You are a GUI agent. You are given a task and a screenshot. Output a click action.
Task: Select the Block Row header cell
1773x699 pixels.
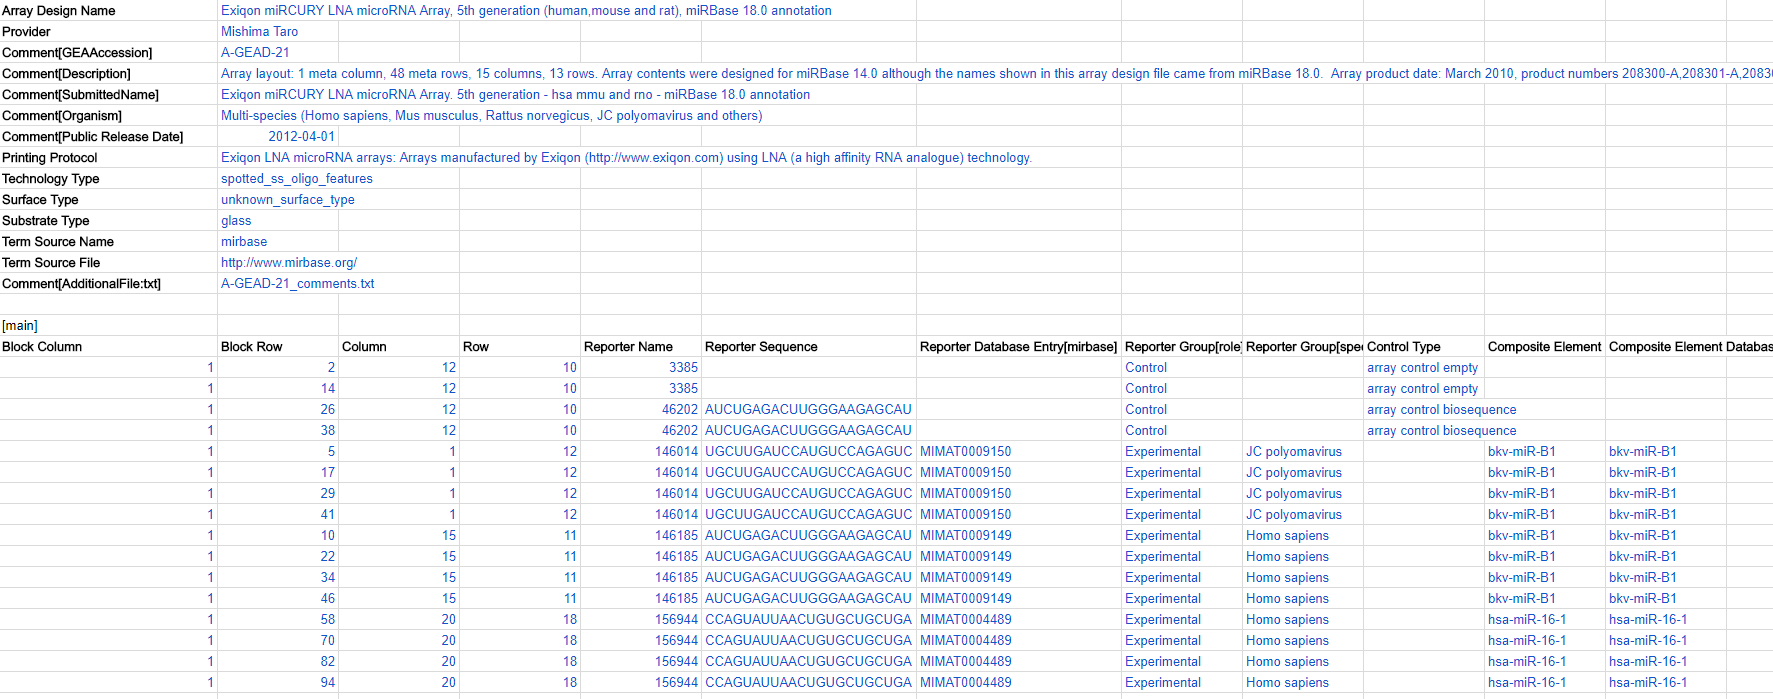pyautogui.click(x=252, y=347)
